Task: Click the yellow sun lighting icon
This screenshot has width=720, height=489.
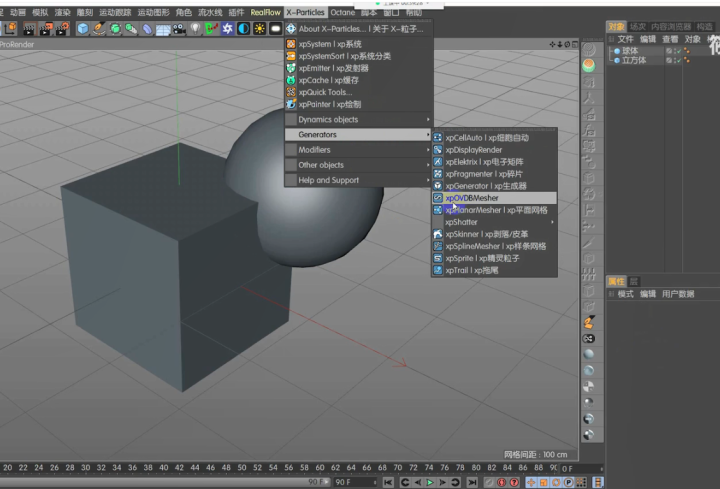Action: [x=259, y=29]
